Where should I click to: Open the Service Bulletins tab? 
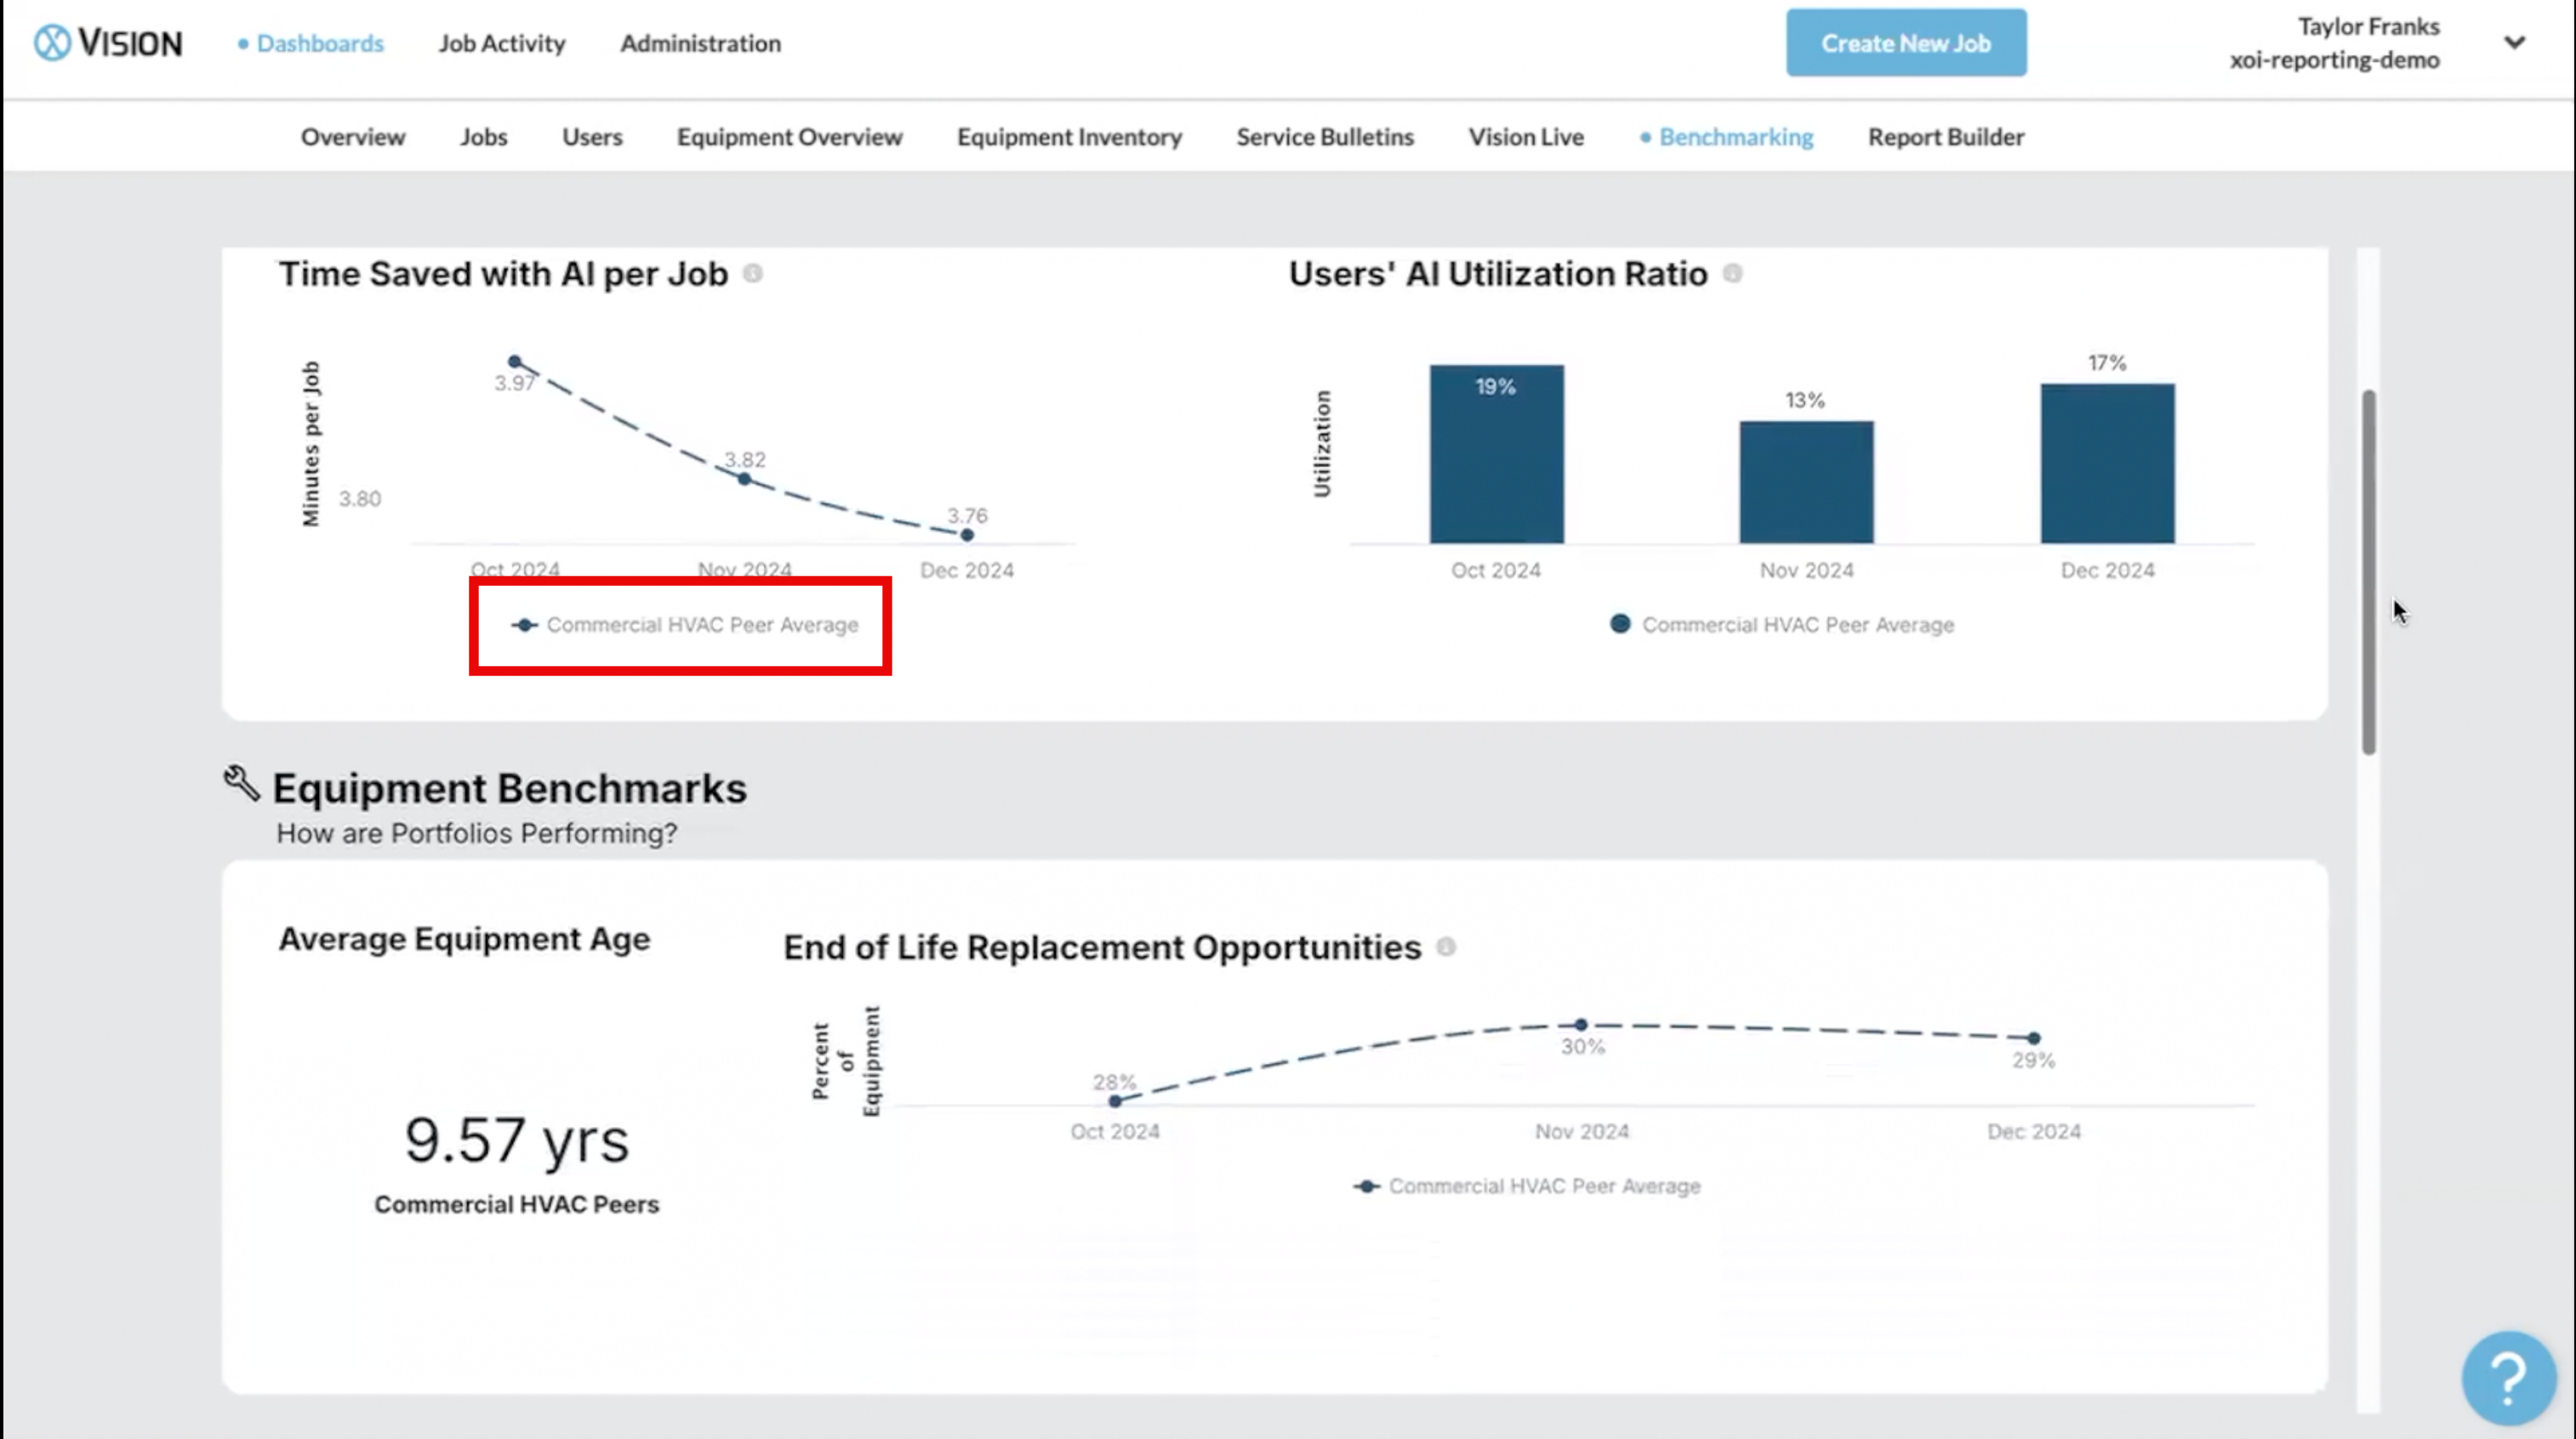[1324, 137]
